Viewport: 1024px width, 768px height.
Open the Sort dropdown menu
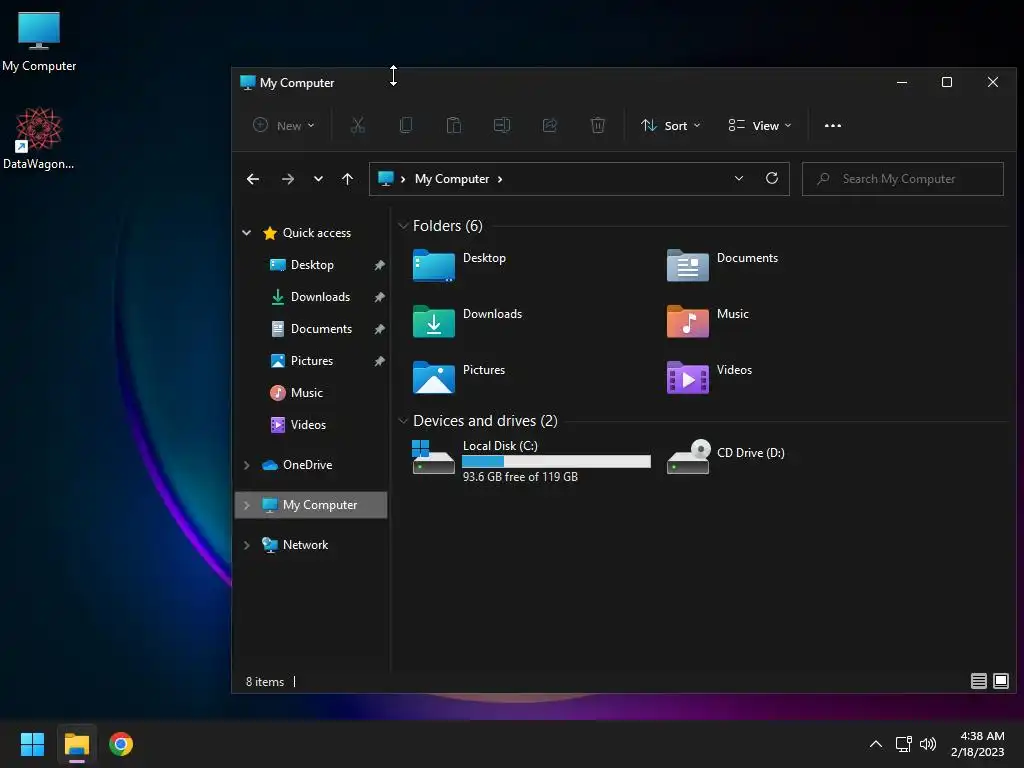tap(671, 125)
